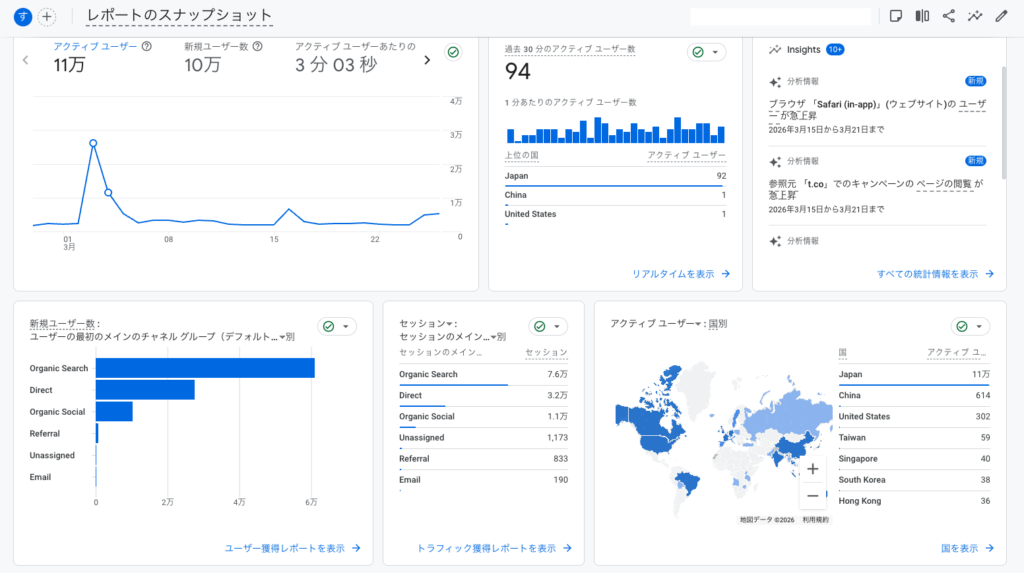Image resolution: width=1024 pixels, height=573 pixels.
Task: Click the add comparison plus button
Action: [x=47, y=17]
